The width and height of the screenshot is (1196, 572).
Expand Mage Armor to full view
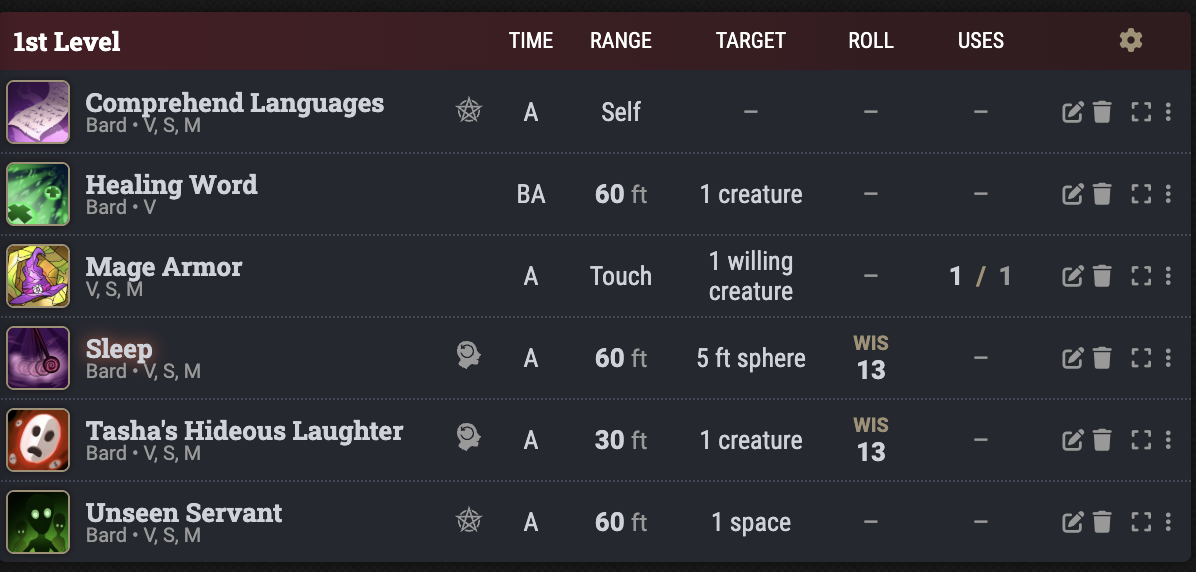[1141, 276]
